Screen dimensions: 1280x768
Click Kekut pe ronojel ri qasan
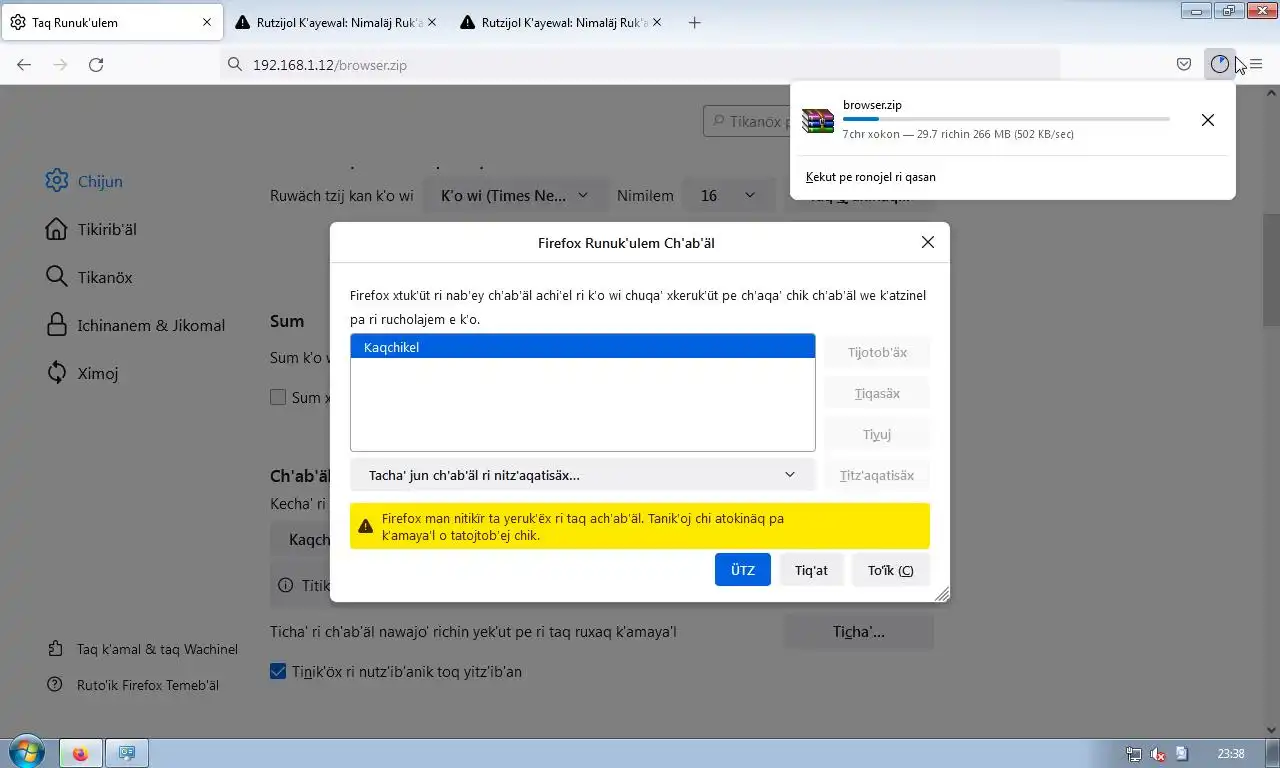871,177
